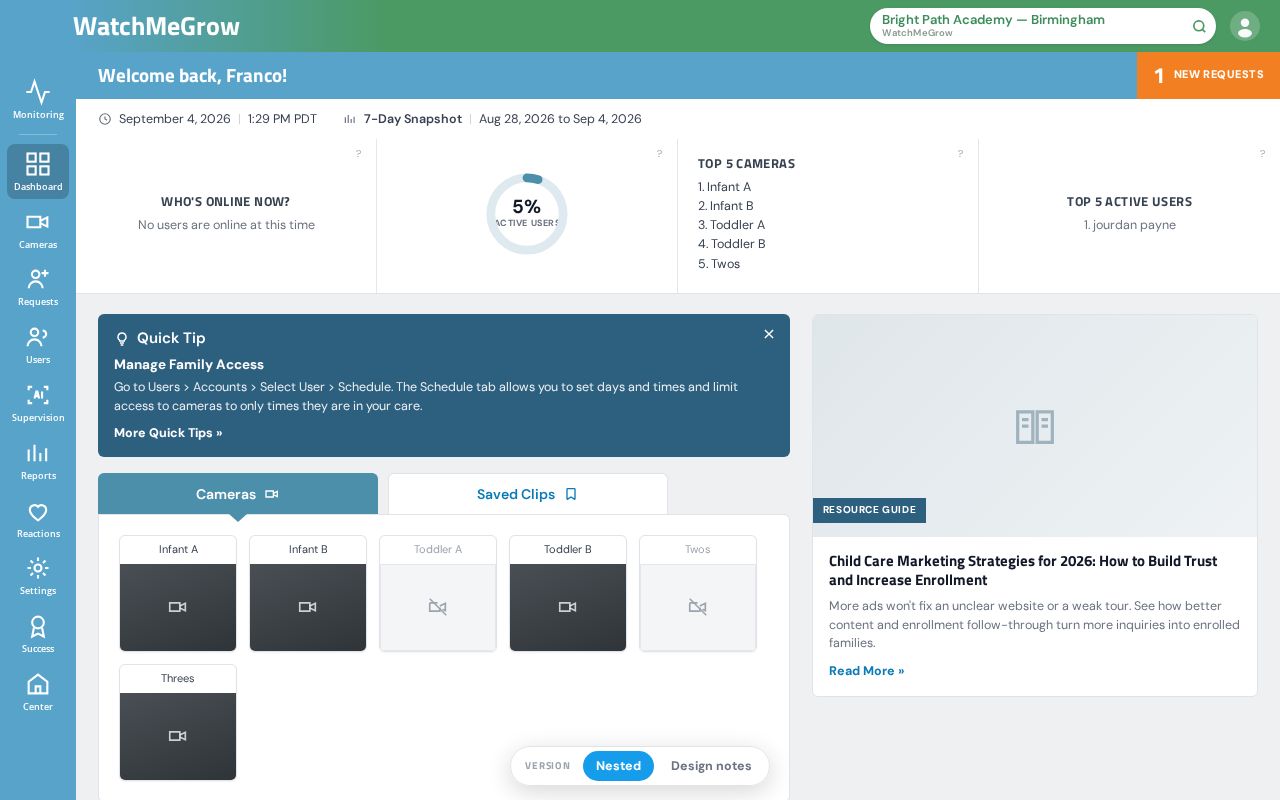Go to Cameras in the sidebar
Image resolution: width=1280 pixels, height=800 pixels.
[x=38, y=230]
